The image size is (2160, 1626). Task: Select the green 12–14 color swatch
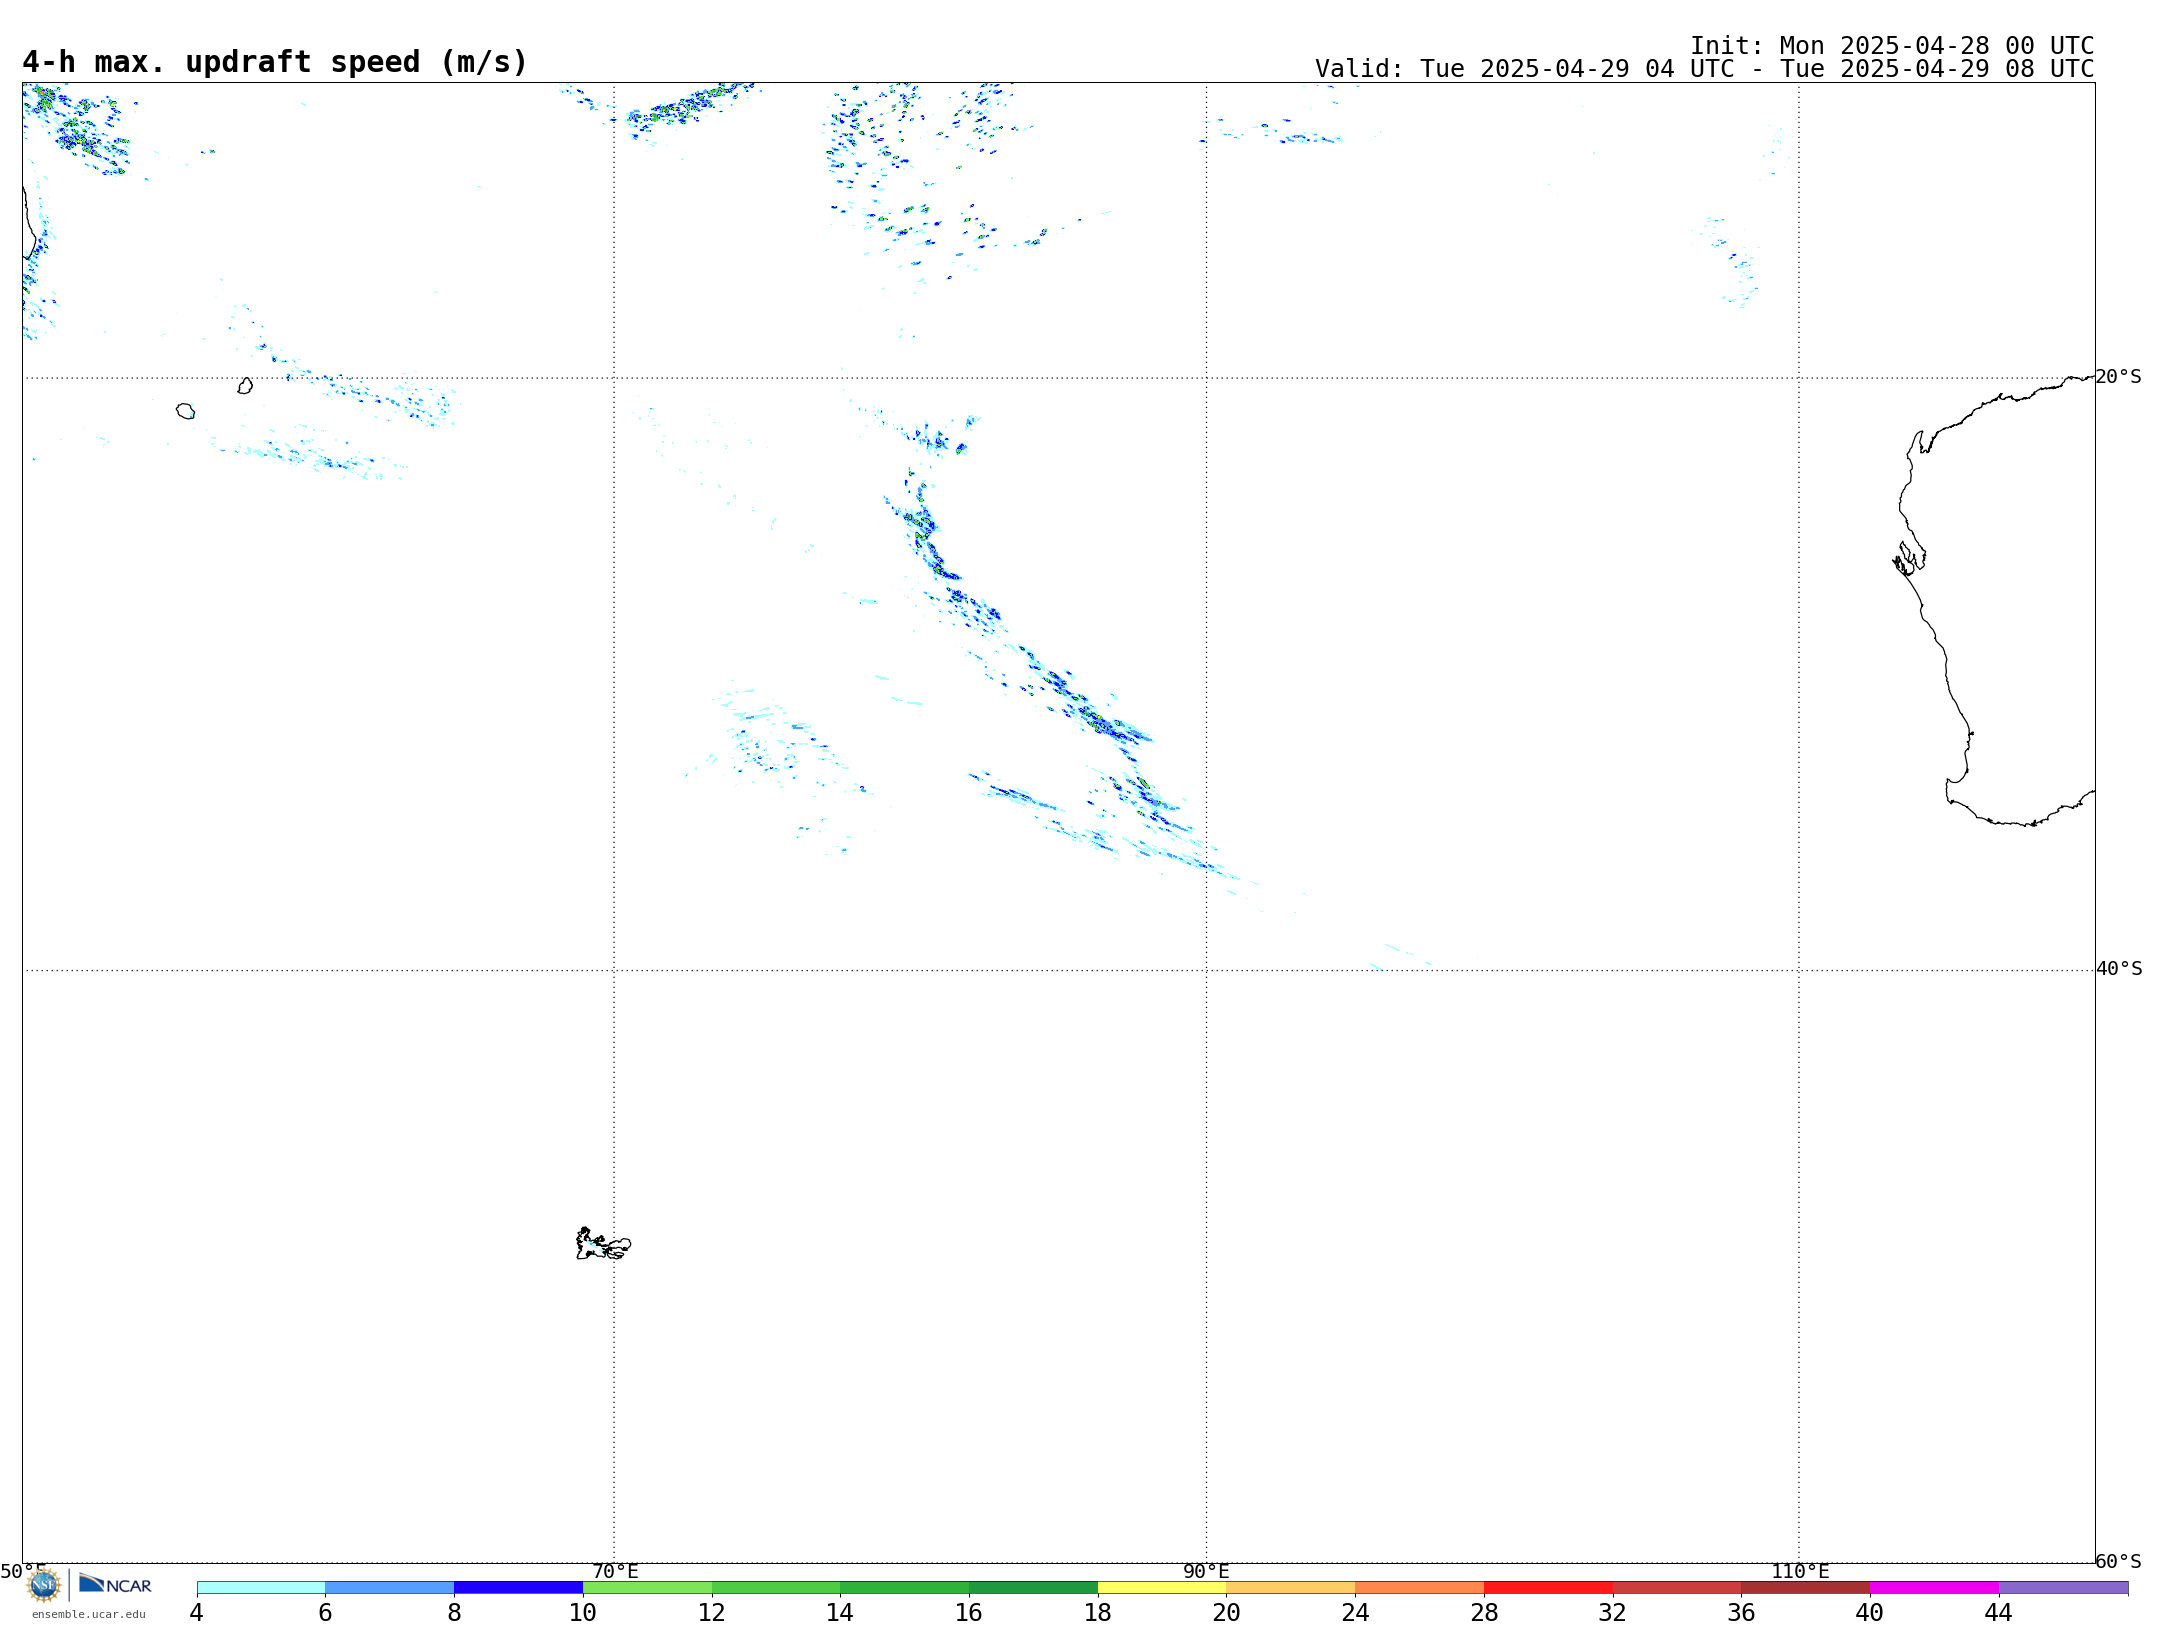pyautogui.click(x=776, y=1588)
